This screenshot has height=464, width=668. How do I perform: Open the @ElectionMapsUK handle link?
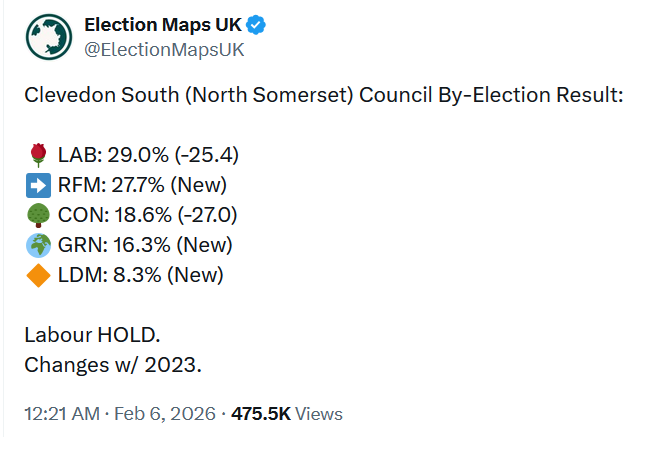pos(164,49)
